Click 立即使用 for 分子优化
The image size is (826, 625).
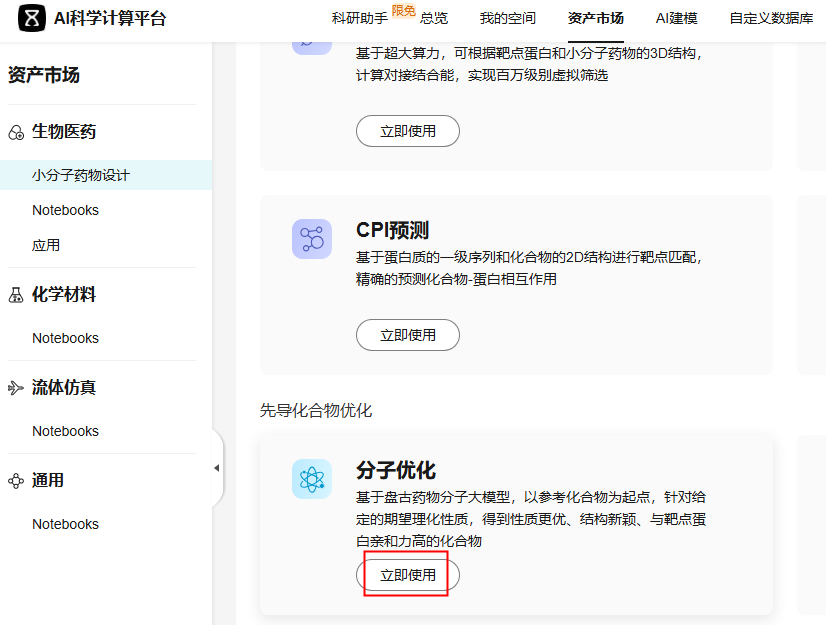coord(408,575)
